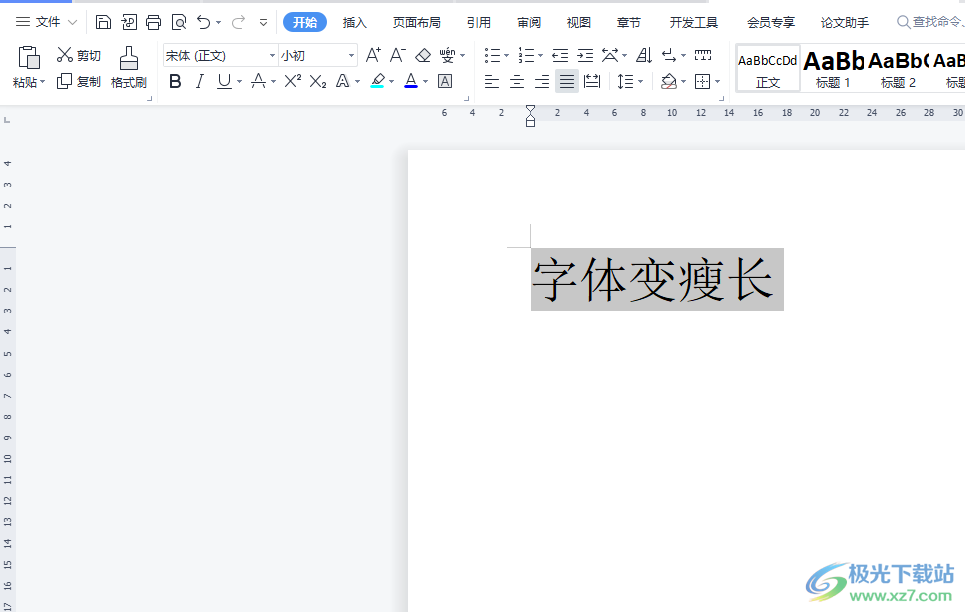This screenshot has height=612, width=965.
Task: Click the first-line indent marker on ruler
Action: point(530,108)
